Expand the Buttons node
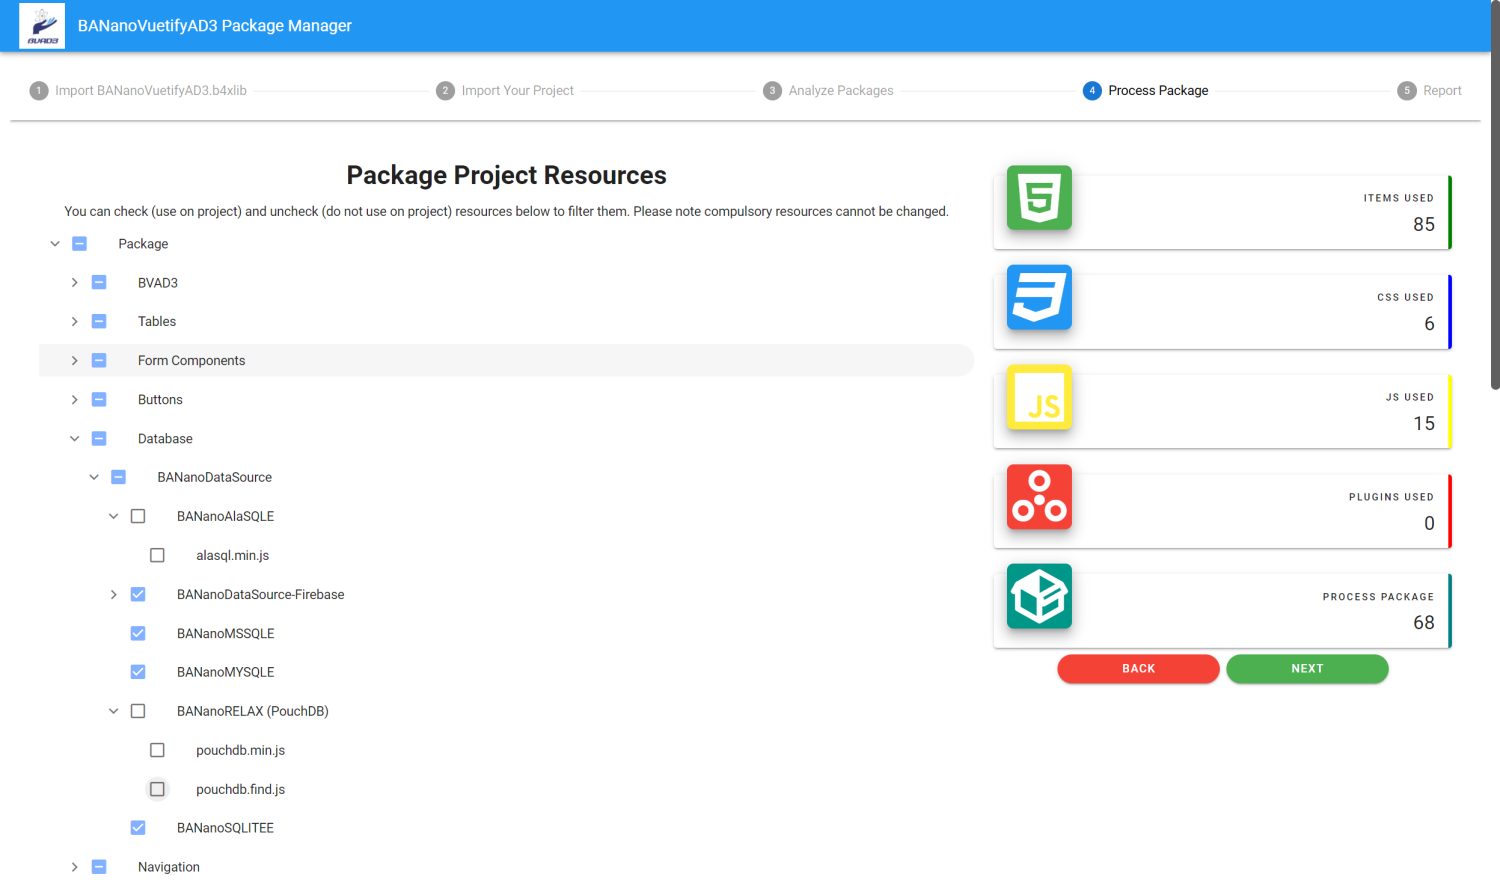 pyautogui.click(x=74, y=400)
